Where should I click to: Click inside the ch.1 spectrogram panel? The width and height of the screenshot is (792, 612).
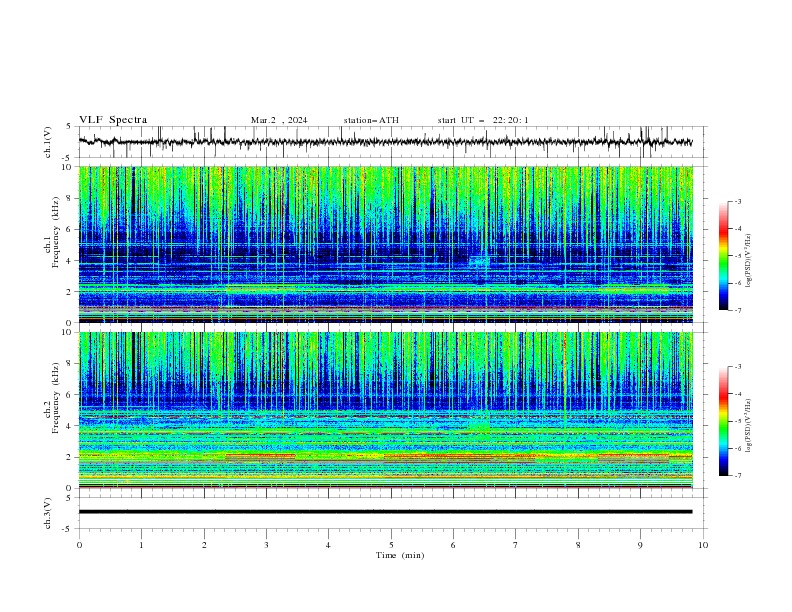(385, 244)
